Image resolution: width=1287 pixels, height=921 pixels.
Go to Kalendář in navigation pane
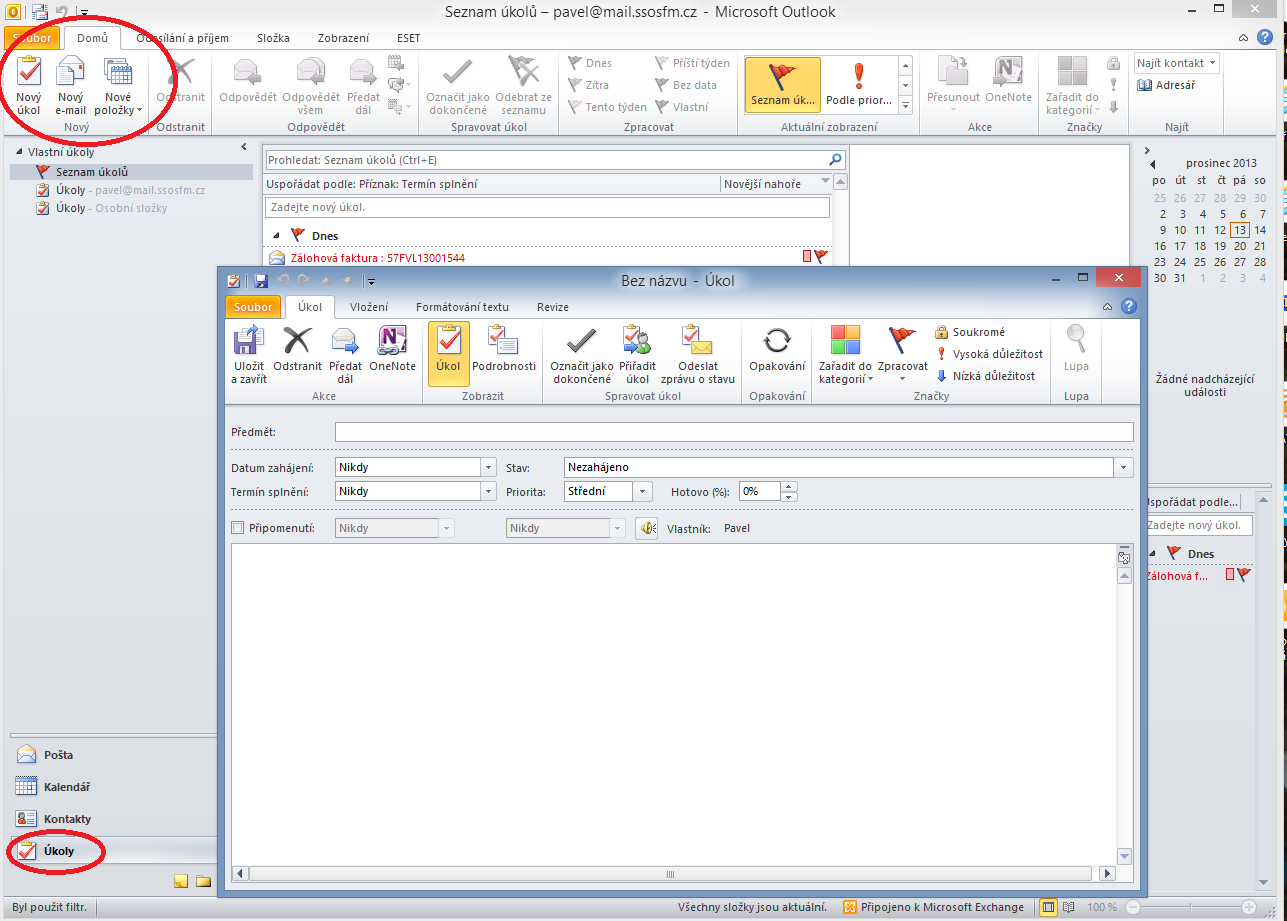pyautogui.click(x=112, y=787)
